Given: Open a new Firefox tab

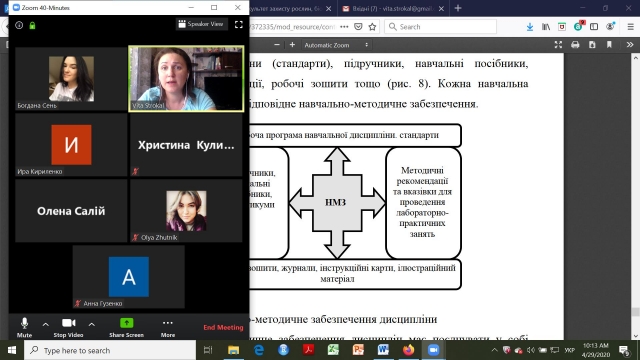Looking at the screenshot, I should [458, 8].
